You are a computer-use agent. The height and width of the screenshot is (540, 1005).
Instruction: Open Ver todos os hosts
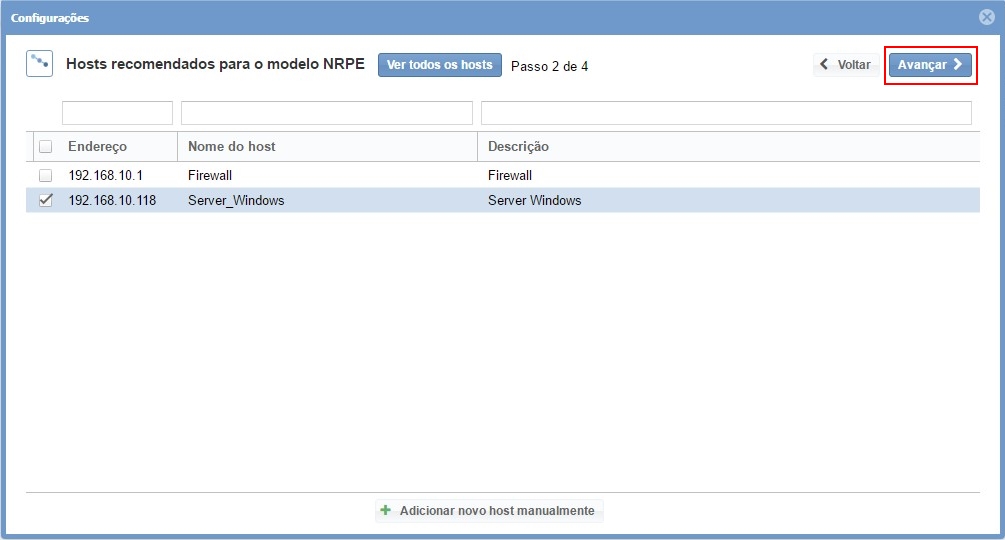pos(439,65)
